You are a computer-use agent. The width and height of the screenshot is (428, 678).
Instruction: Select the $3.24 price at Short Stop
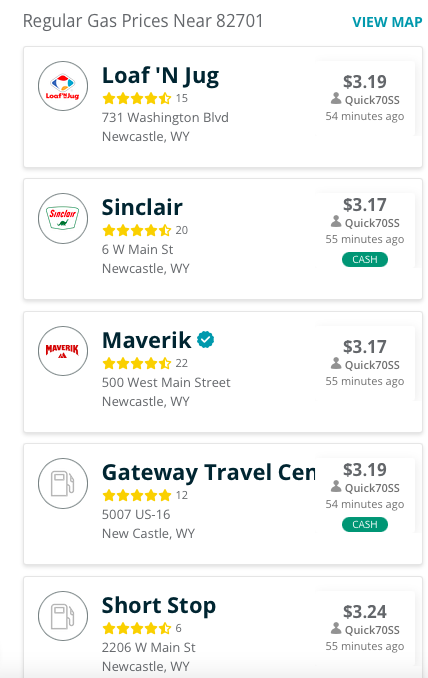[x=365, y=611]
